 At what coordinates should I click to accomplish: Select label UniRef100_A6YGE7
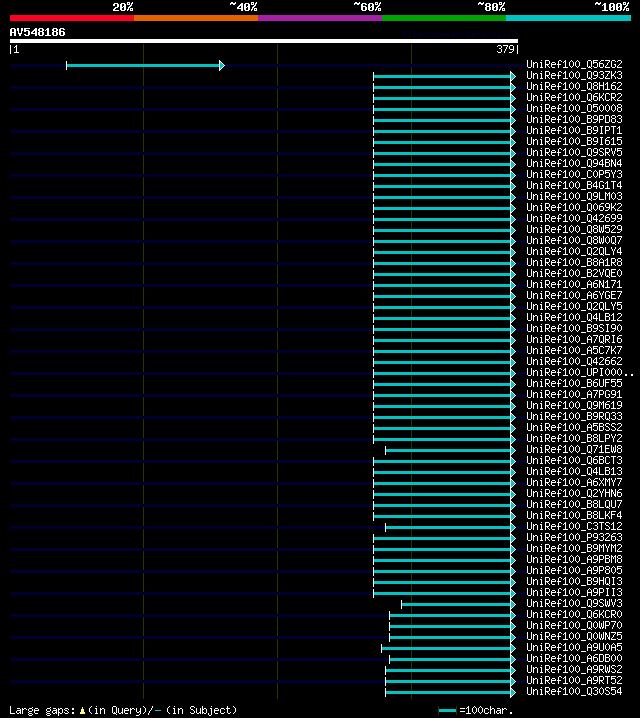574,295
